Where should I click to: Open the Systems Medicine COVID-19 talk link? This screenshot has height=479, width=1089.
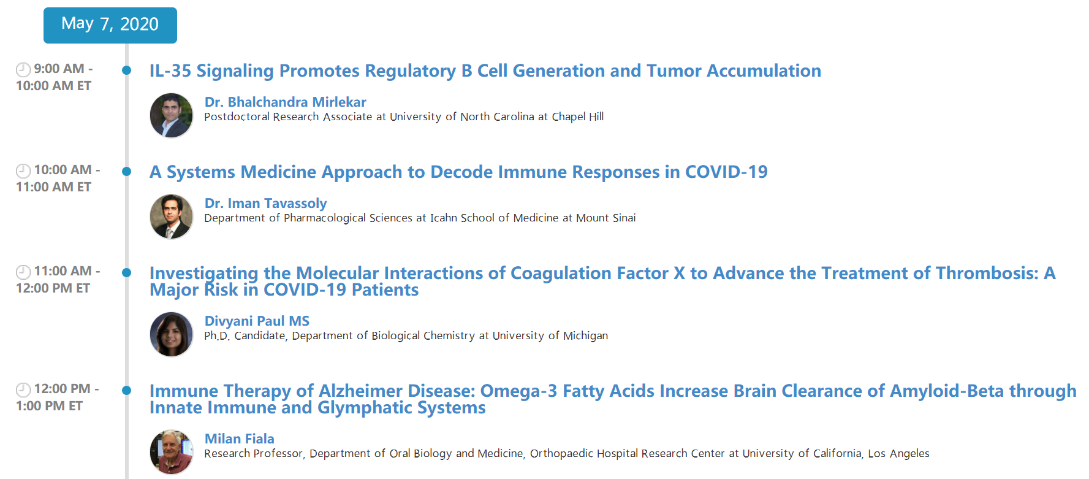pyautogui.click(x=458, y=172)
